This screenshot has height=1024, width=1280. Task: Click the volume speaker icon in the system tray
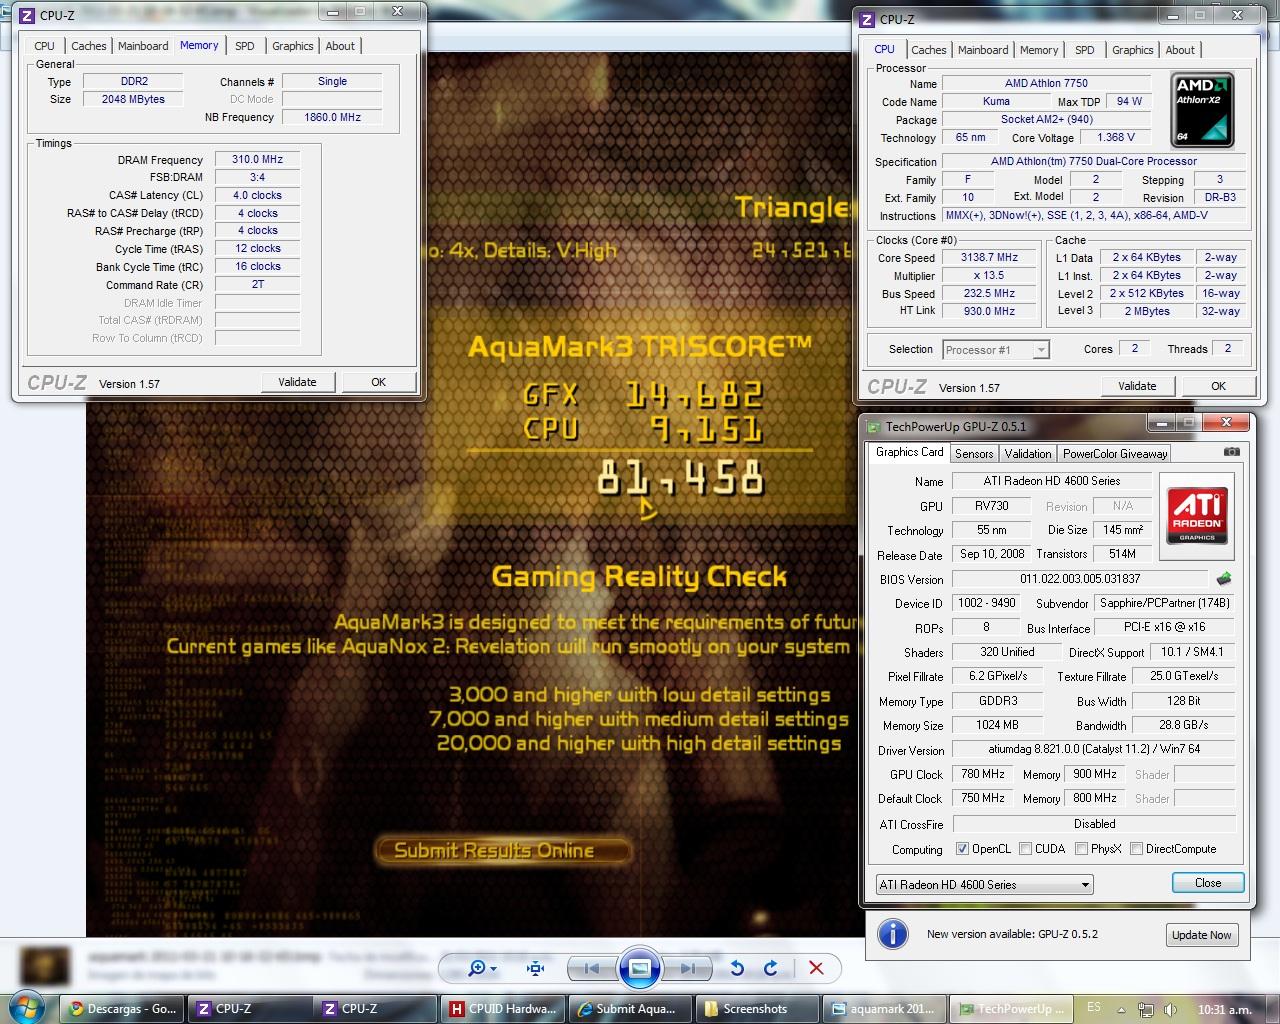[1171, 1009]
